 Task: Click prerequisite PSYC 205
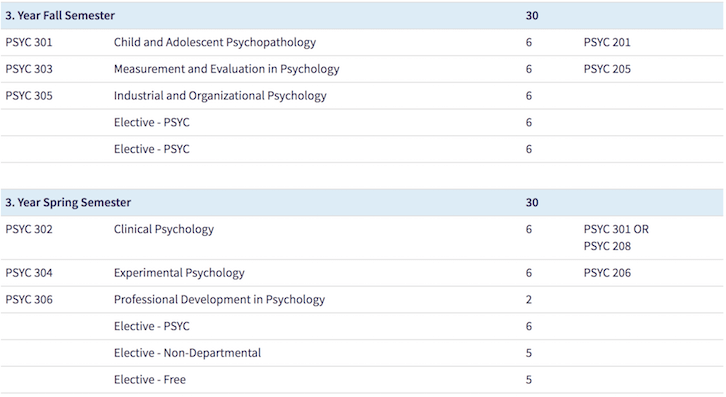607,69
